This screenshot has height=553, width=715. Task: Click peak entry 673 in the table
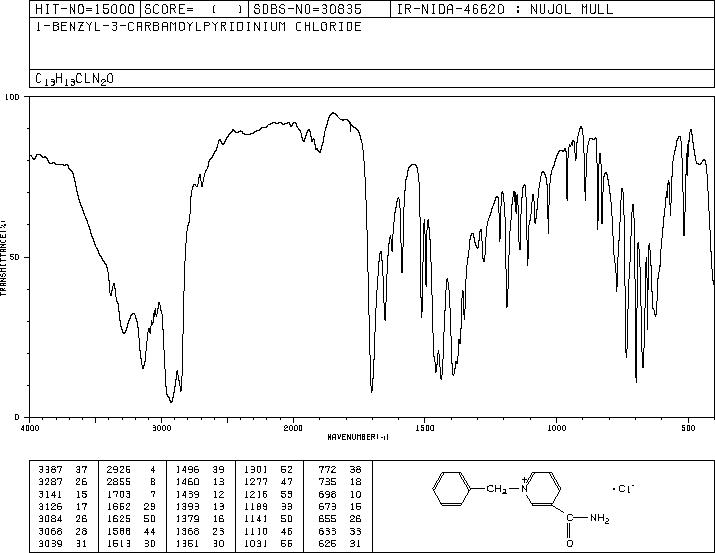(327, 506)
